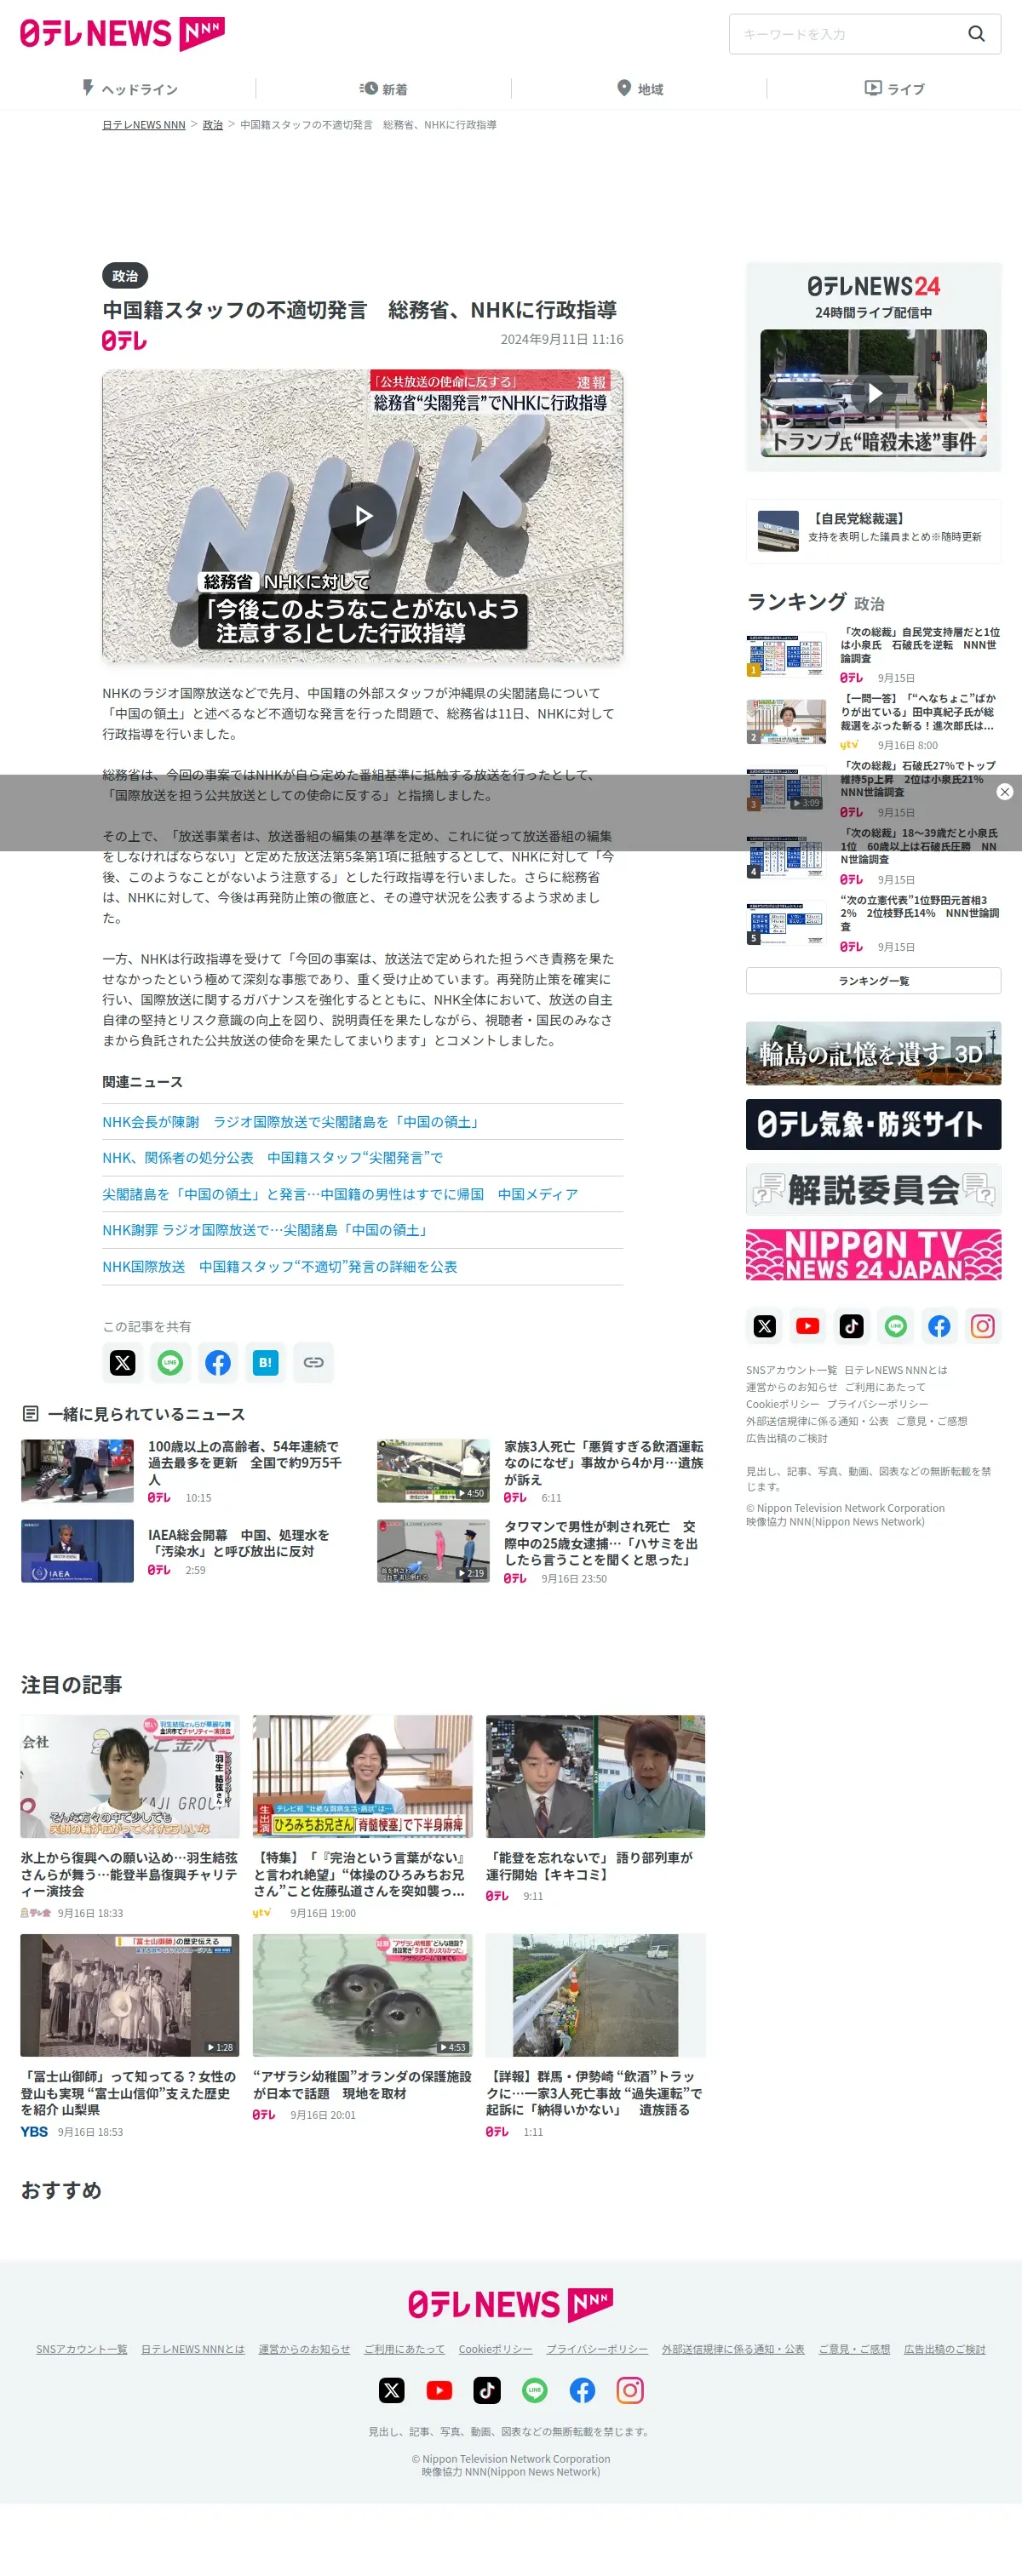Share article on LINE

tap(170, 1362)
